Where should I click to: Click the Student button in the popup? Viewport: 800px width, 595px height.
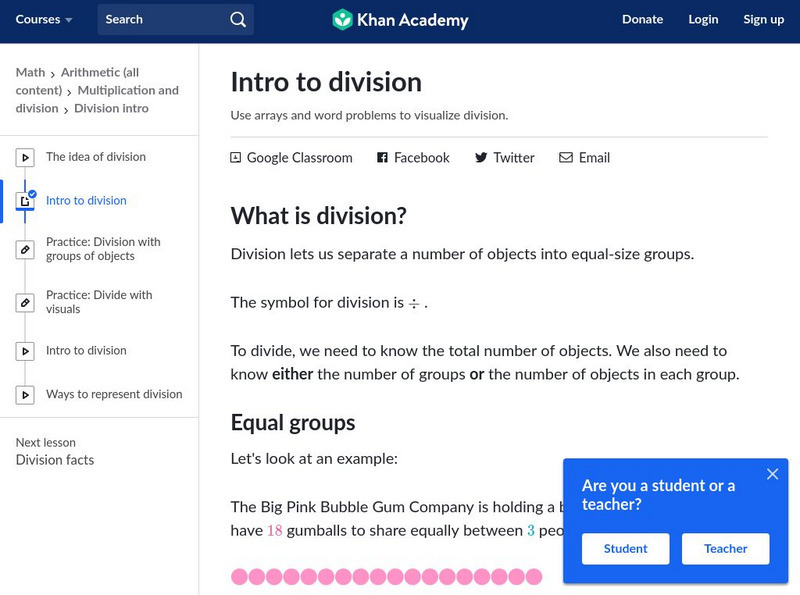point(625,548)
